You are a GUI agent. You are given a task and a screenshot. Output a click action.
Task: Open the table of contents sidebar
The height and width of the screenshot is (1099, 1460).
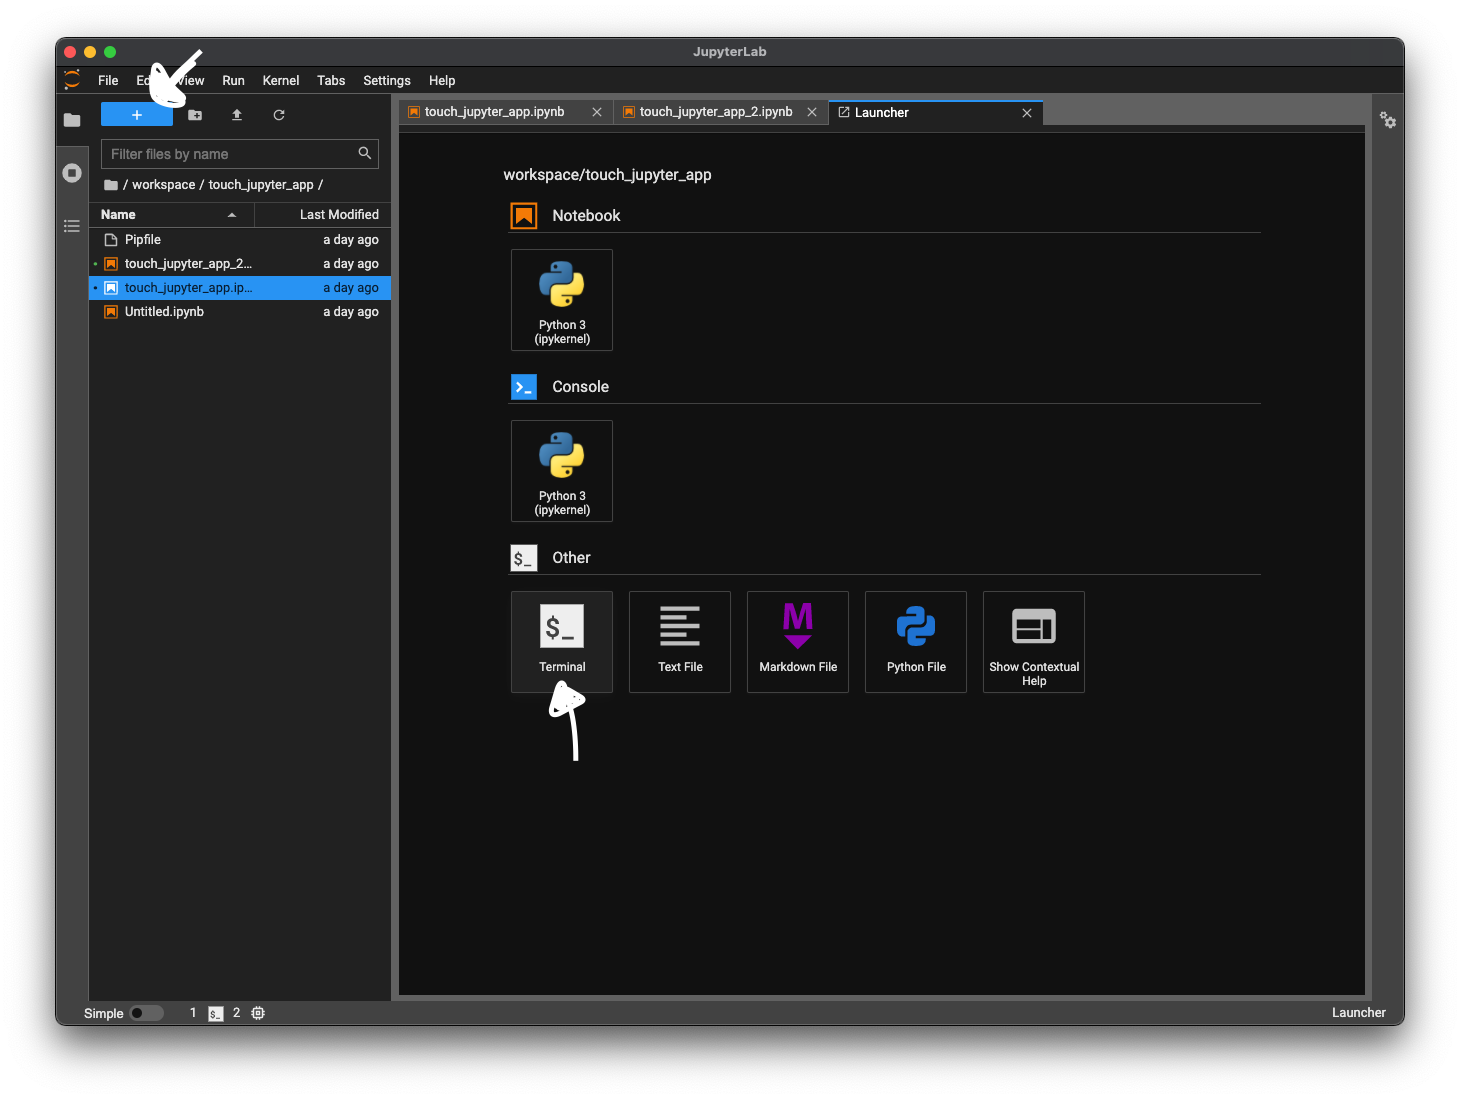tap(72, 226)
